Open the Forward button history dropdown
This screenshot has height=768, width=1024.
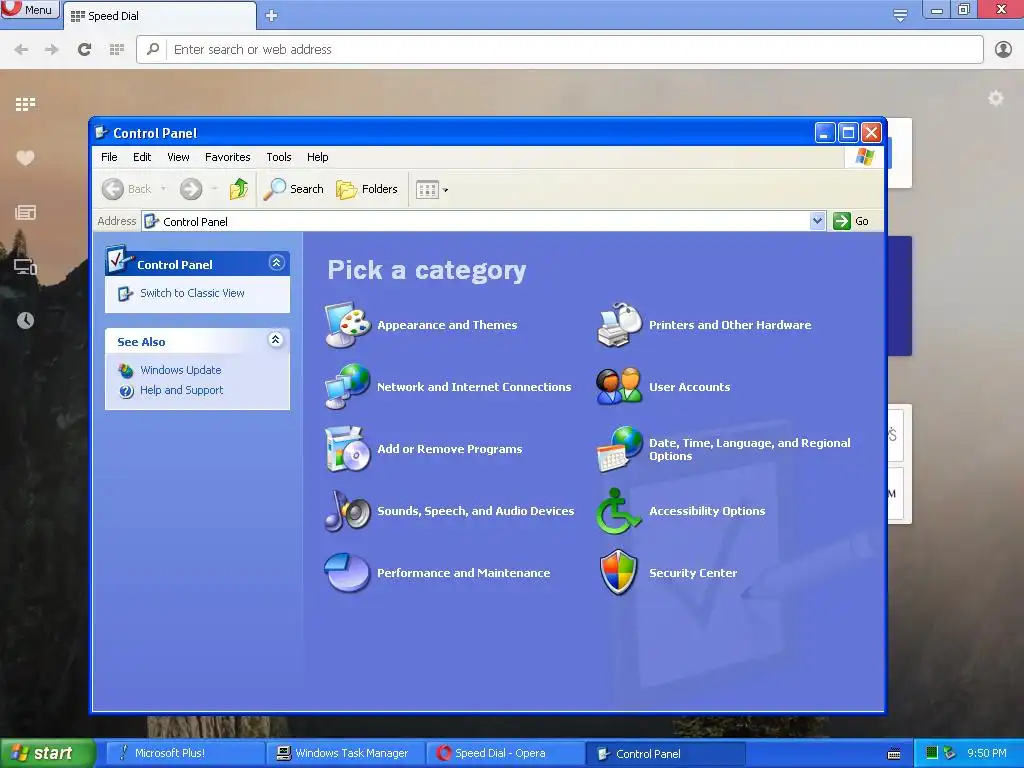pyautogui.click(x=214, y=189)
